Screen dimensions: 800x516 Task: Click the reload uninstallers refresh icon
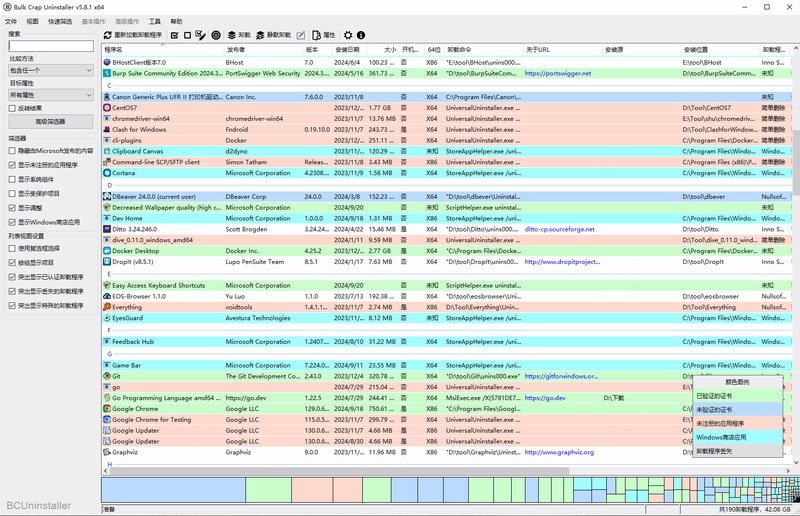coord(108,35)
